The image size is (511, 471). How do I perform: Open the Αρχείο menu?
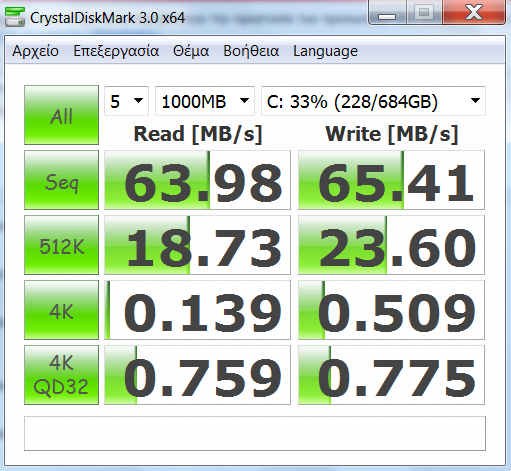(x=35, y=51)
